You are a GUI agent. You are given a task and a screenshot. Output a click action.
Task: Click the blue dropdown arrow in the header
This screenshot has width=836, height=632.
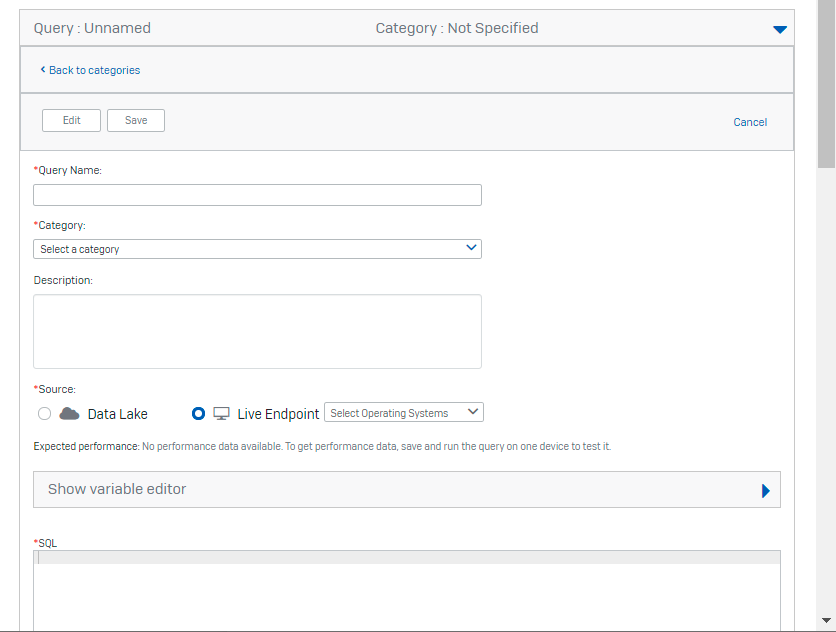[779, 29]
